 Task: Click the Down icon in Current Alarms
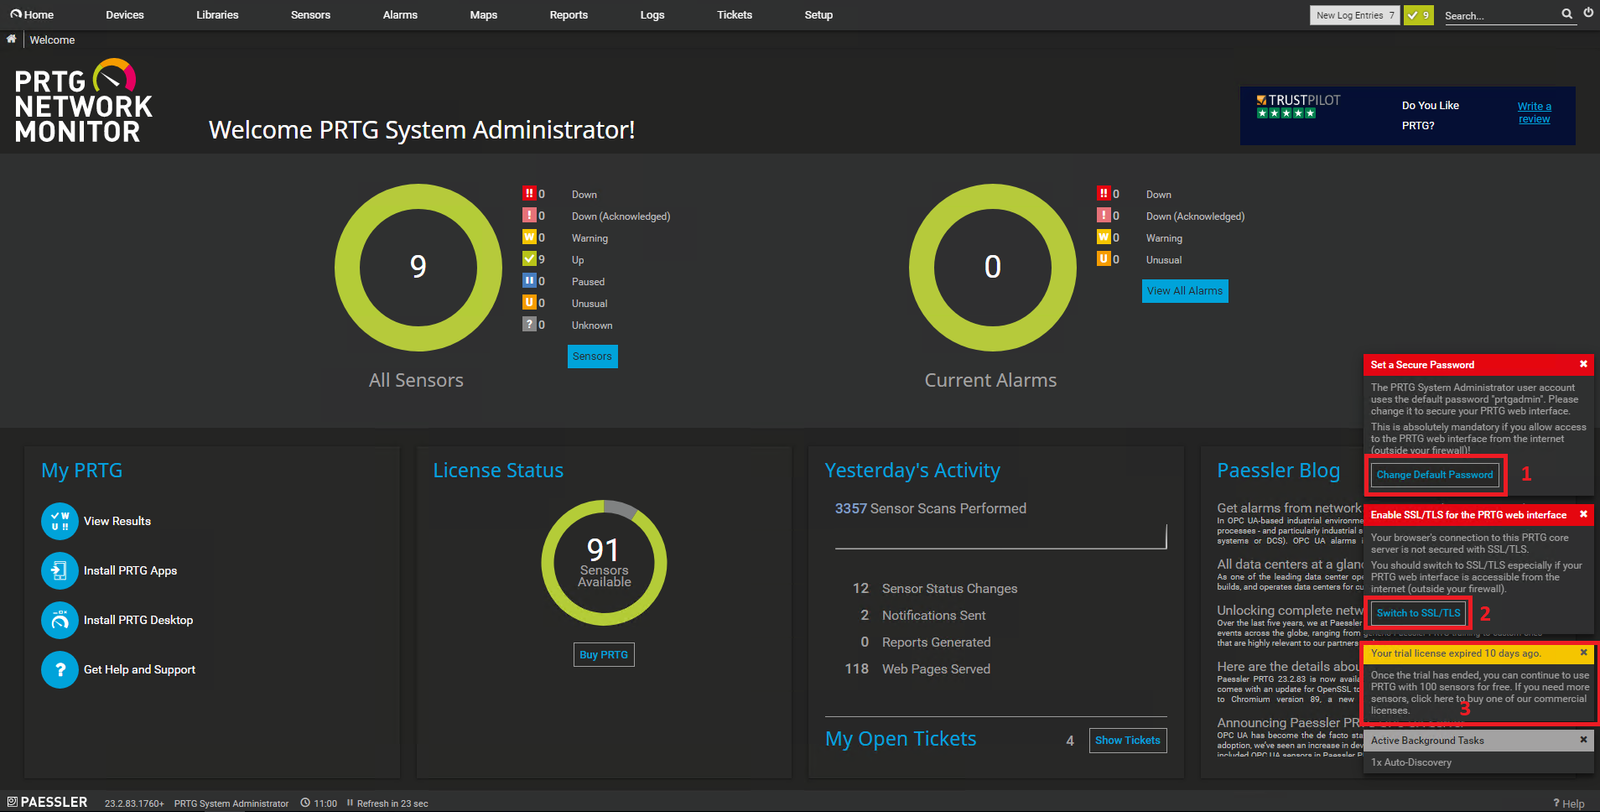pos(1103,193)
